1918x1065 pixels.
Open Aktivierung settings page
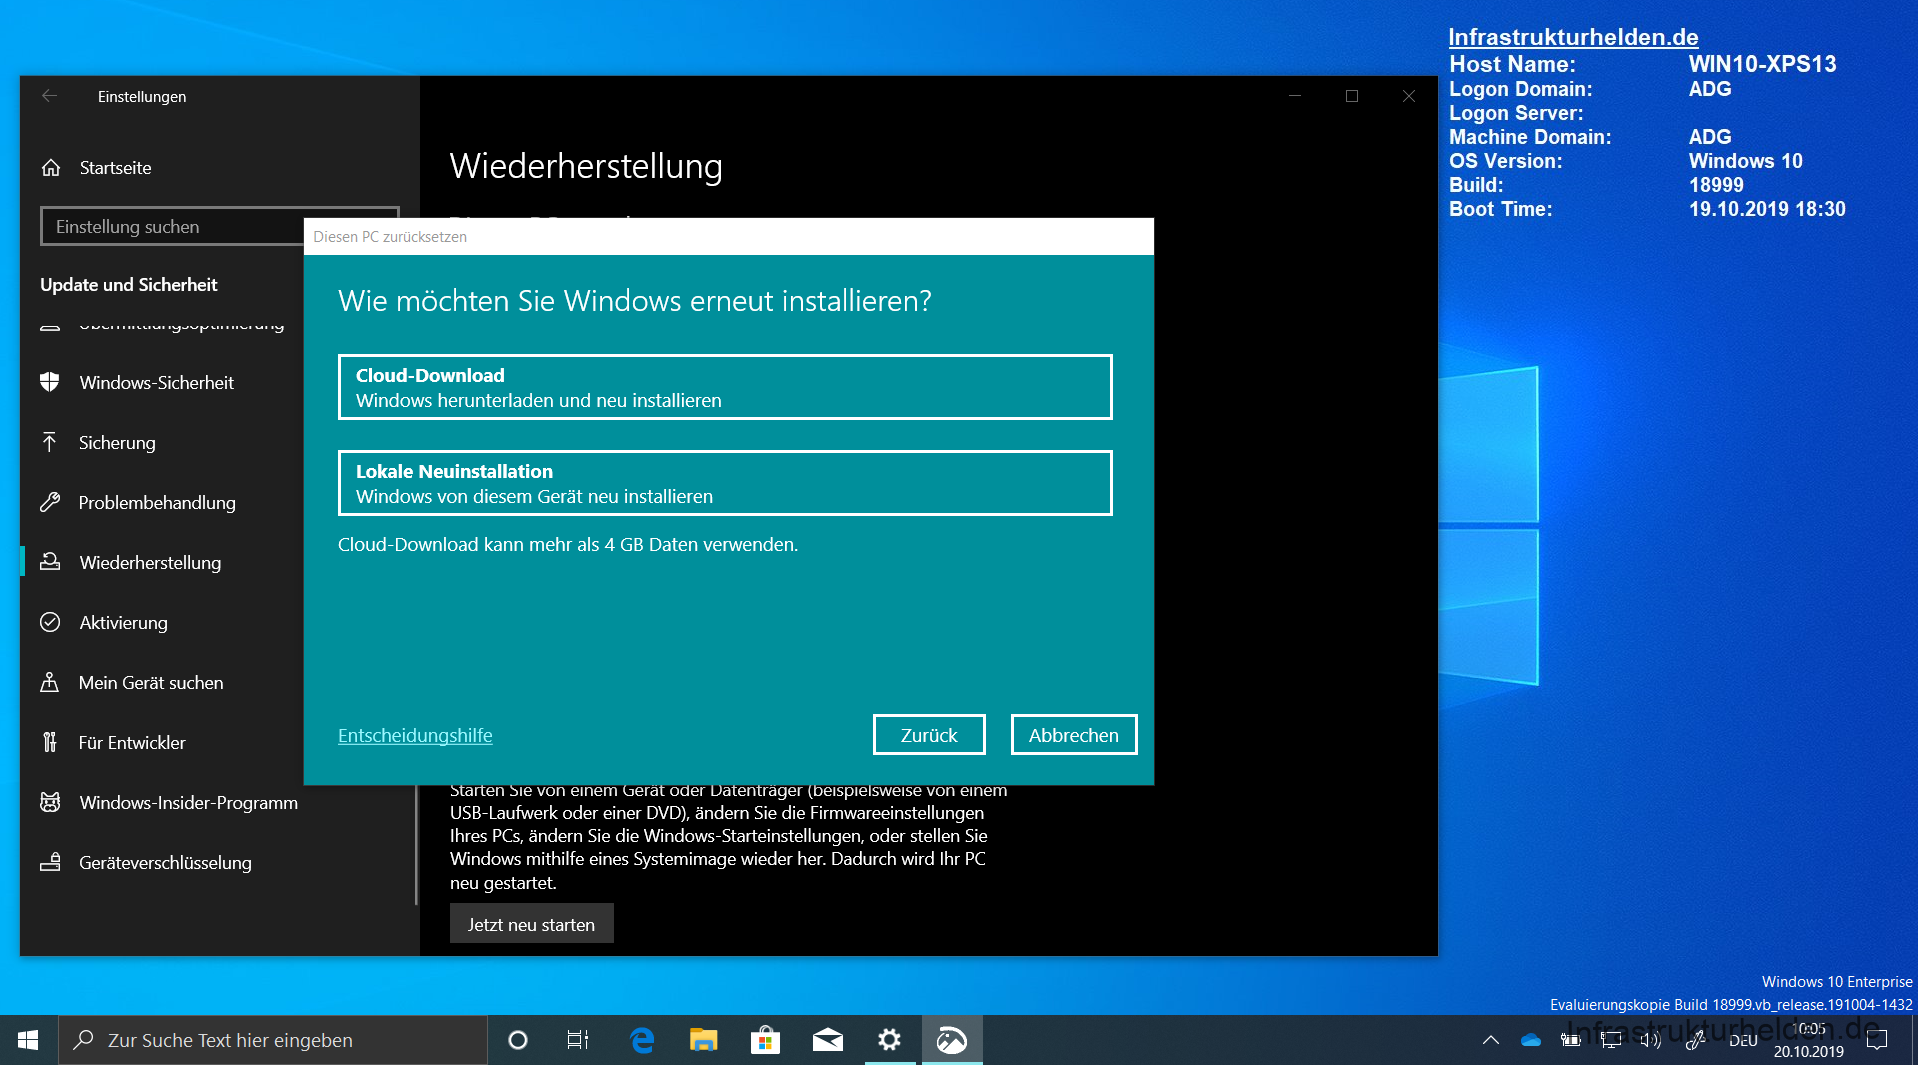pos(123,623)
